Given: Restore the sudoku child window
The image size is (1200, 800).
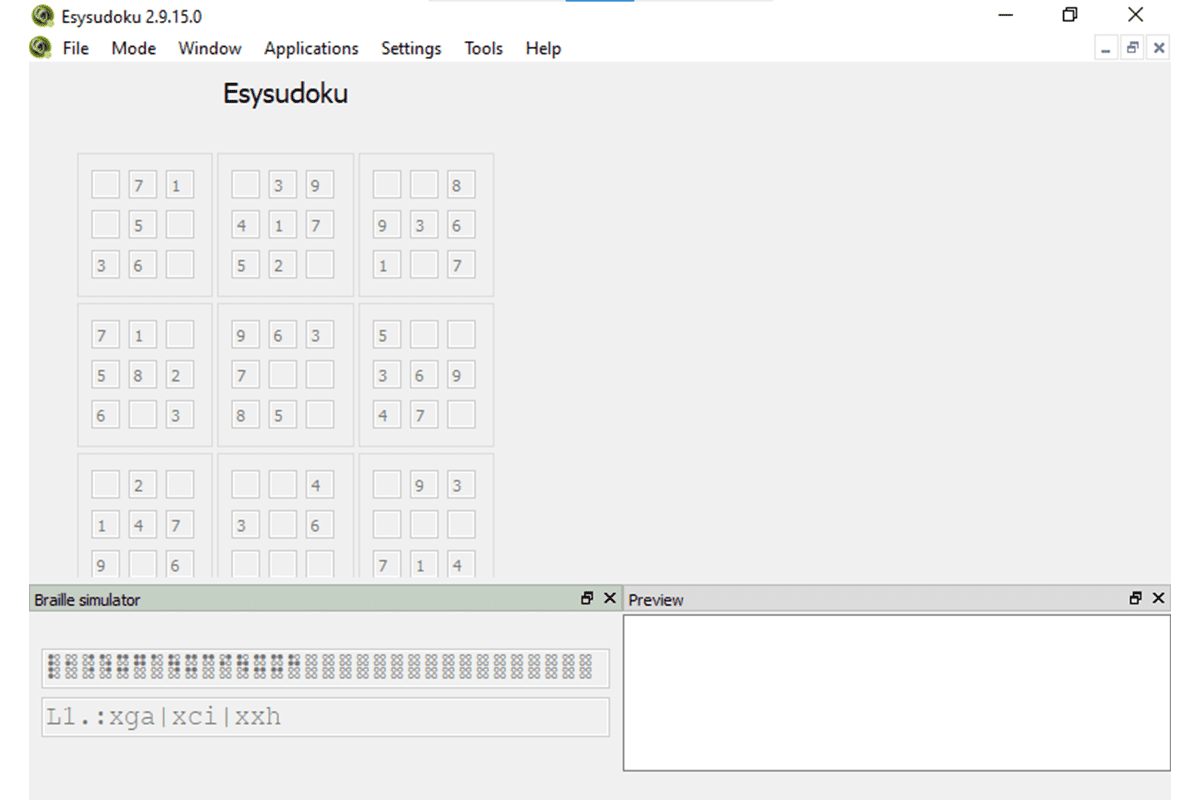Looking at the screenshot, I should [1131, 47].
